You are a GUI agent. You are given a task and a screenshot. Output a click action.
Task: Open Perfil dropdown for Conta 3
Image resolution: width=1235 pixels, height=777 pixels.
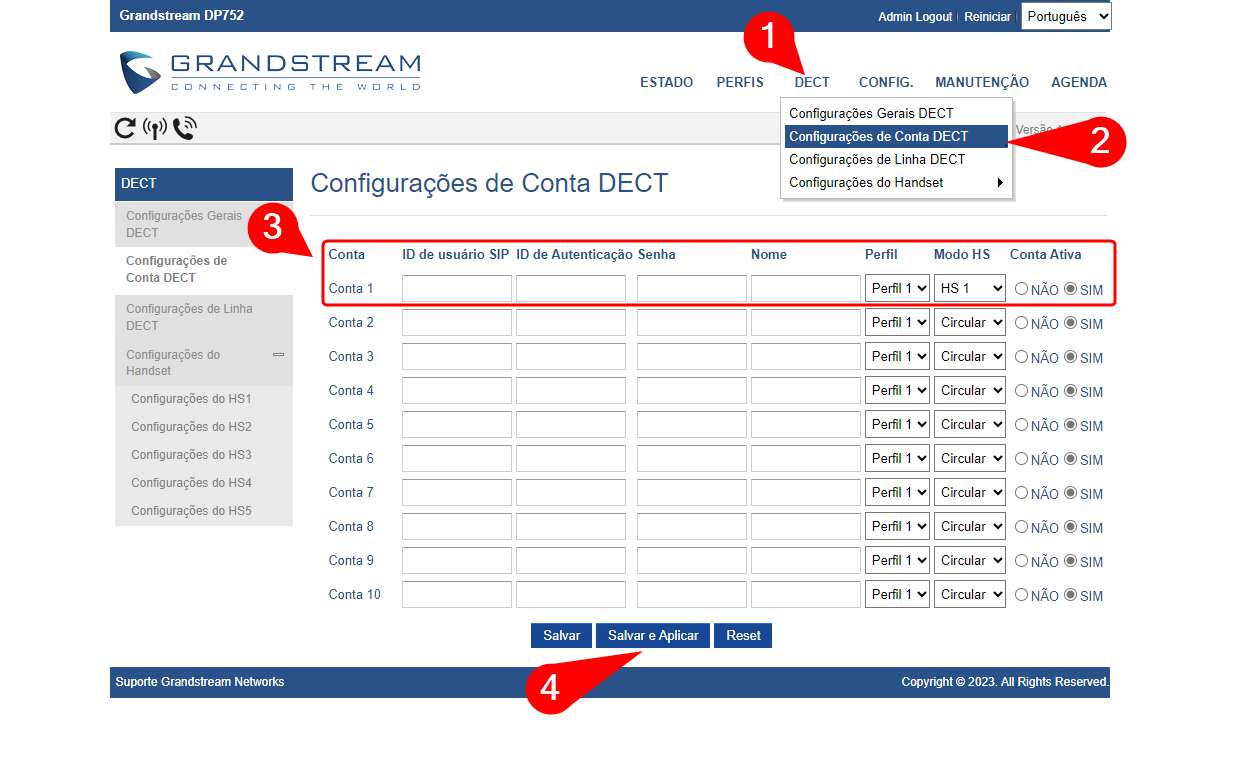coord(896,357)
